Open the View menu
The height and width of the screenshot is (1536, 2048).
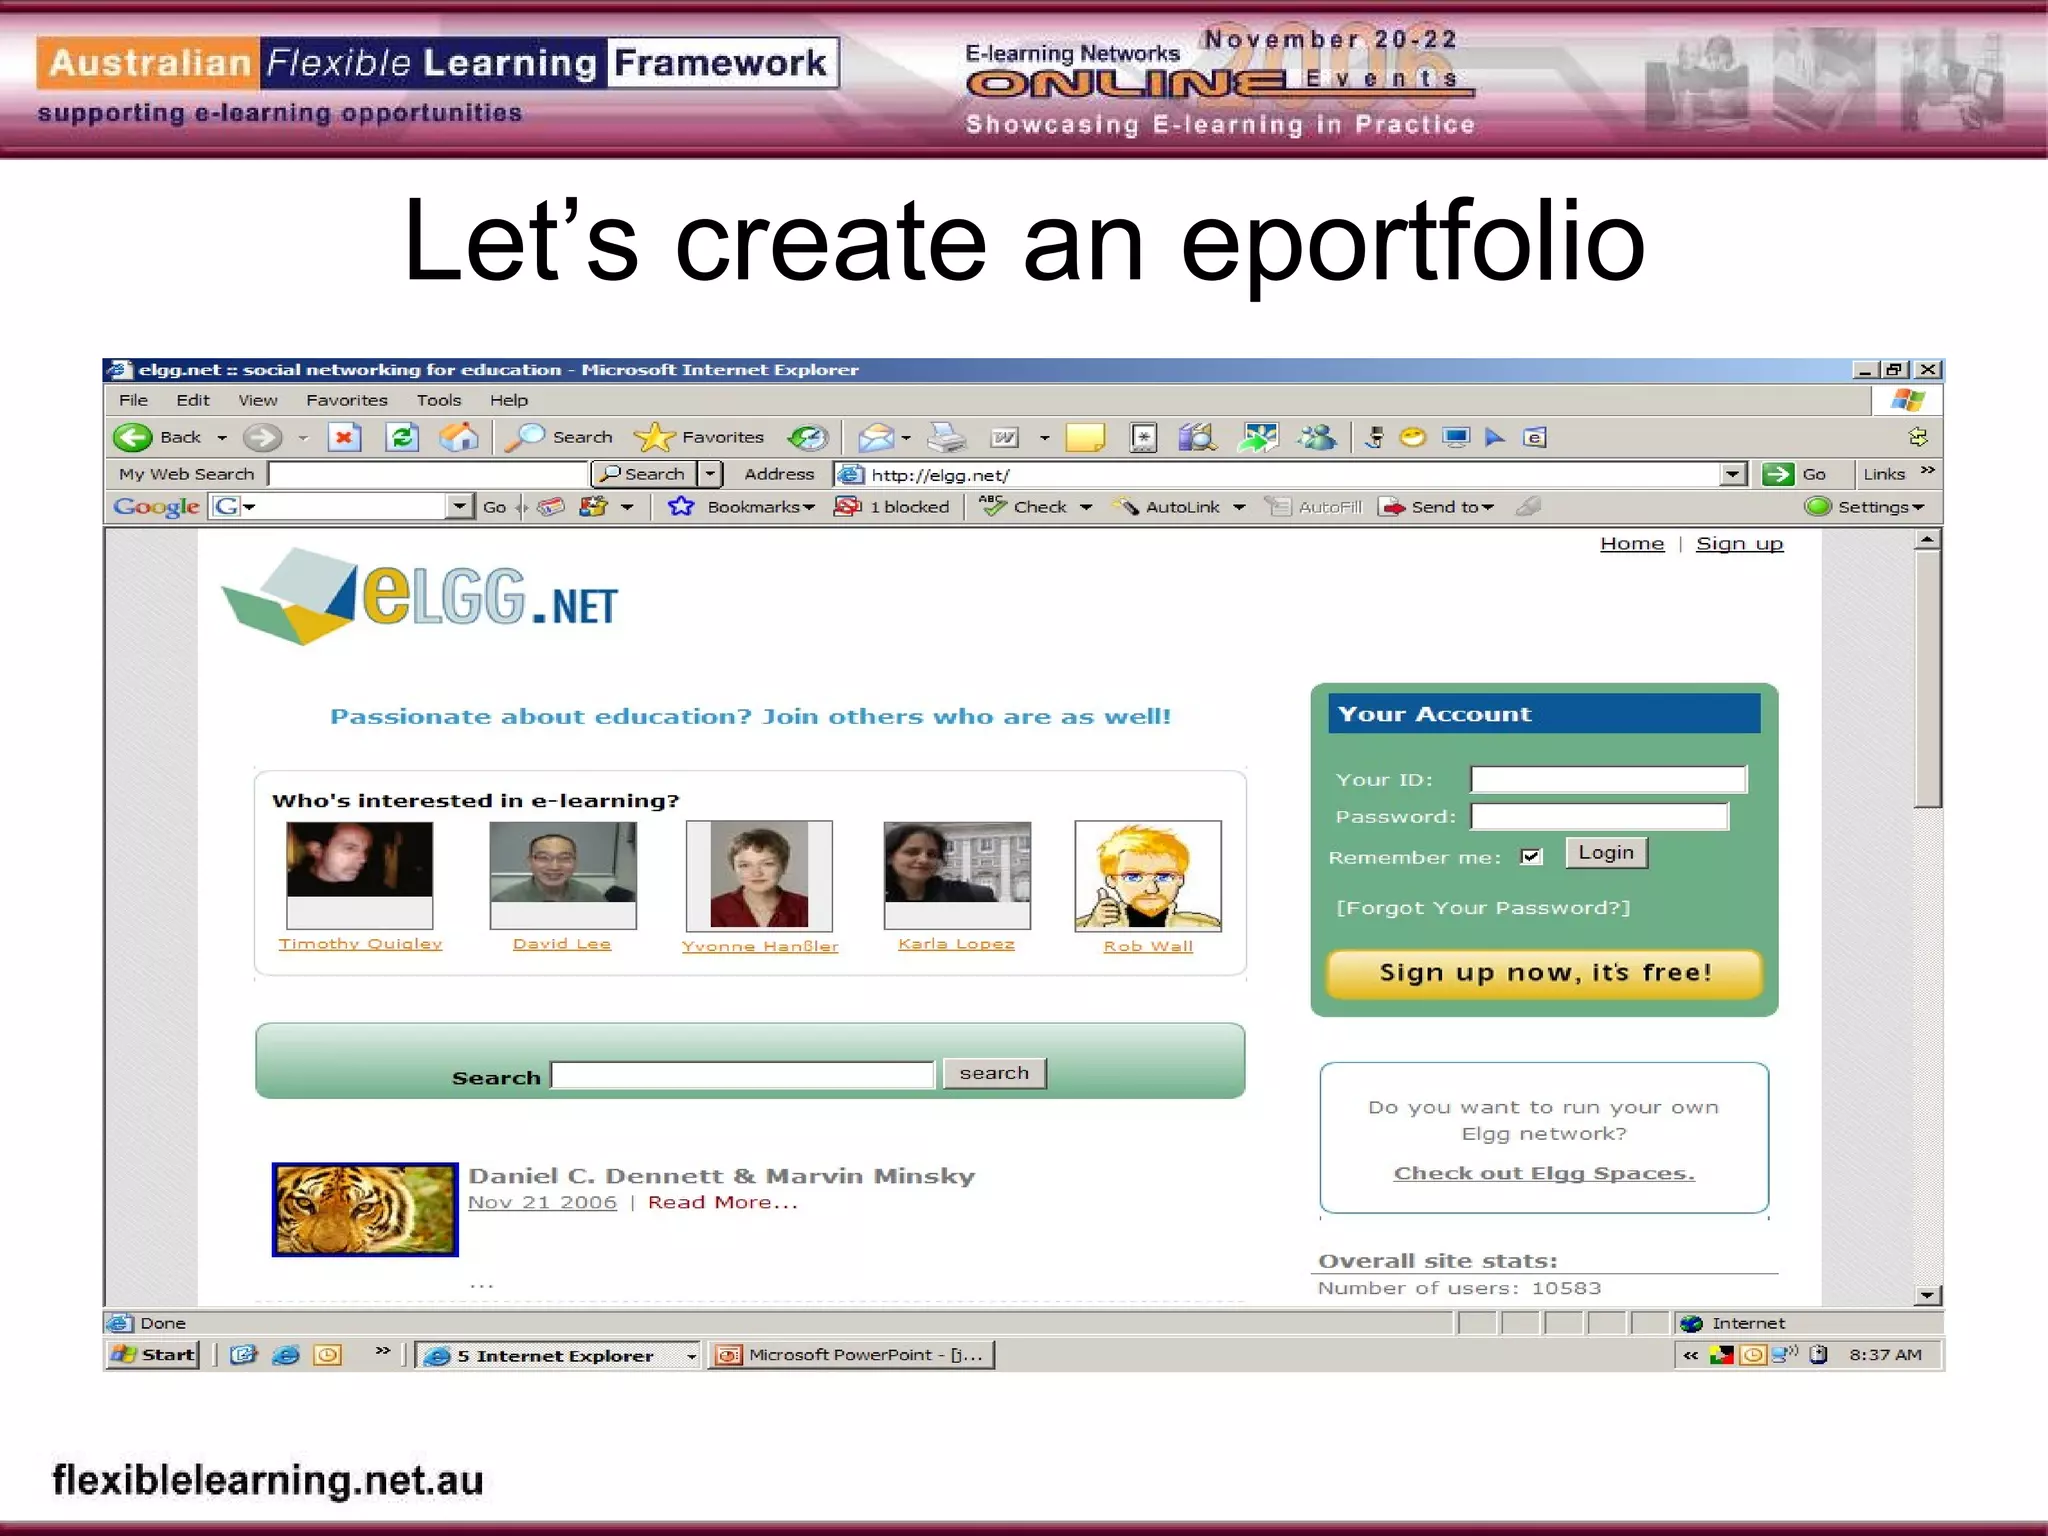(x=258, y=400)
